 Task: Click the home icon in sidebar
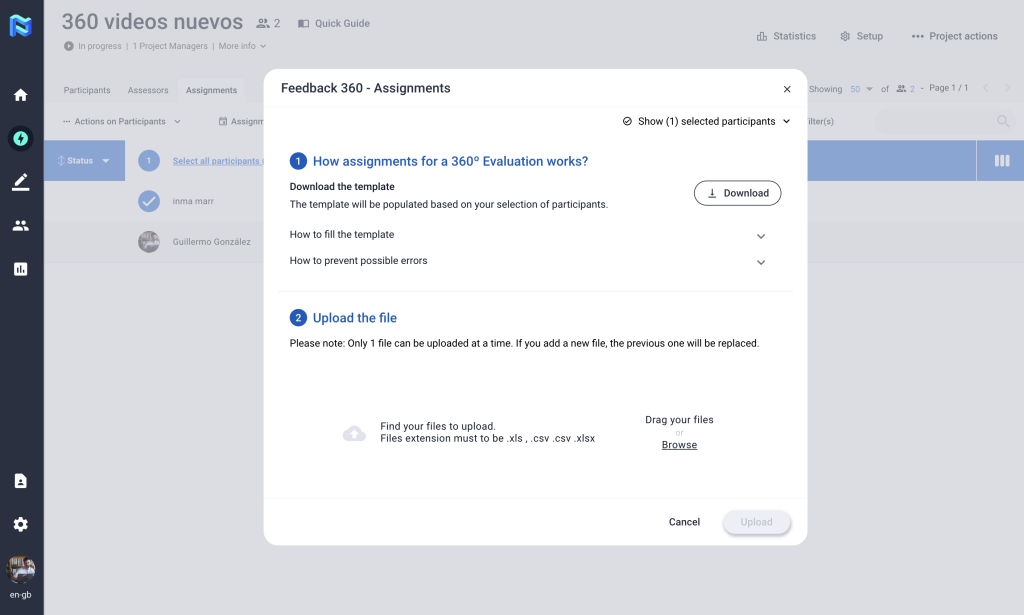click(x=20, y=95)
